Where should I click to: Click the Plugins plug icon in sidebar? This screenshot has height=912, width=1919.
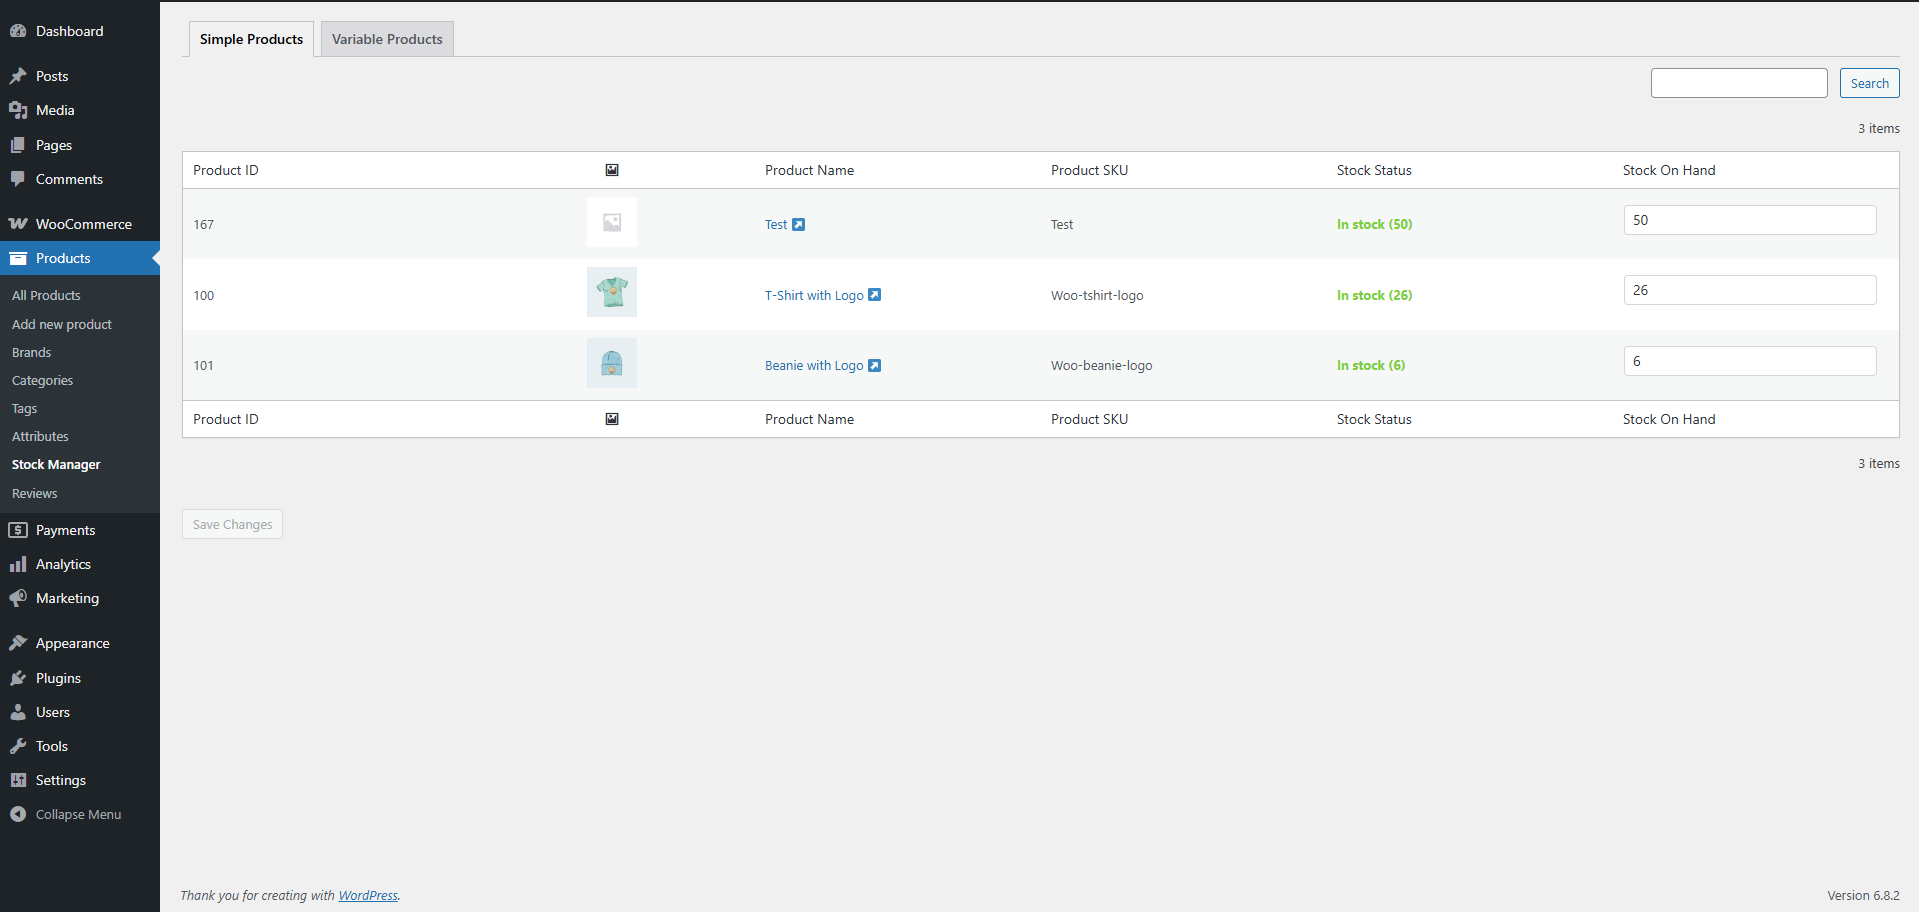click(18, 678)
